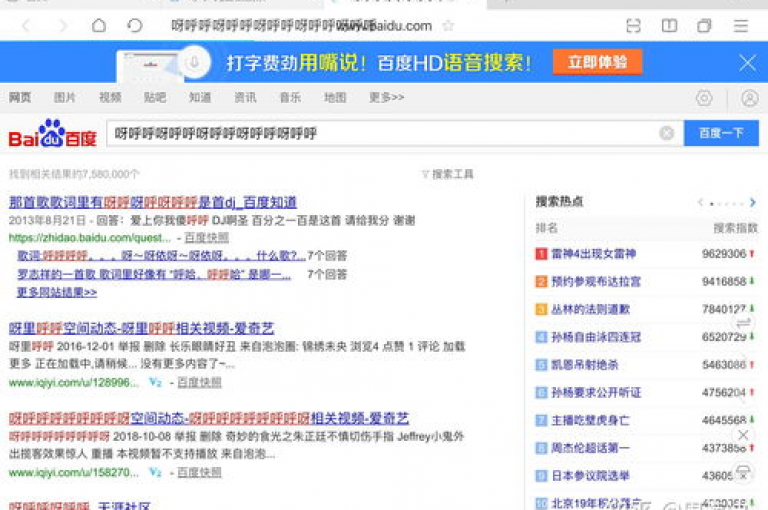
Task: Click the floating swap arrows icon
Action: point(744,323)
